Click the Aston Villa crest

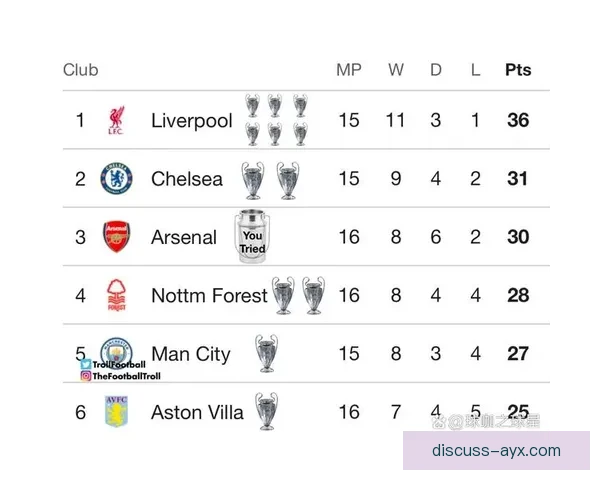(116, 412)
